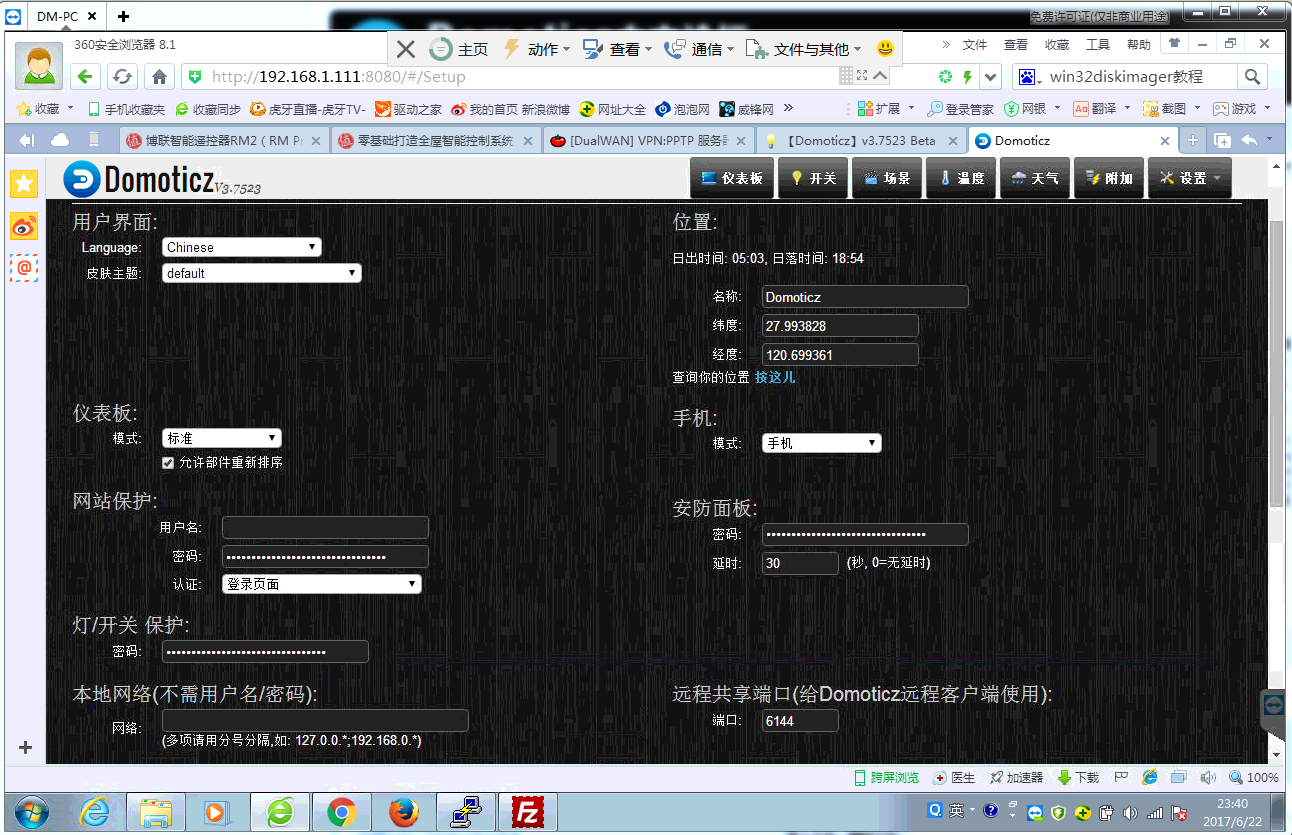
Task: Open the Language dropdown showing Chinese
Action: click(x=241, y=247)
